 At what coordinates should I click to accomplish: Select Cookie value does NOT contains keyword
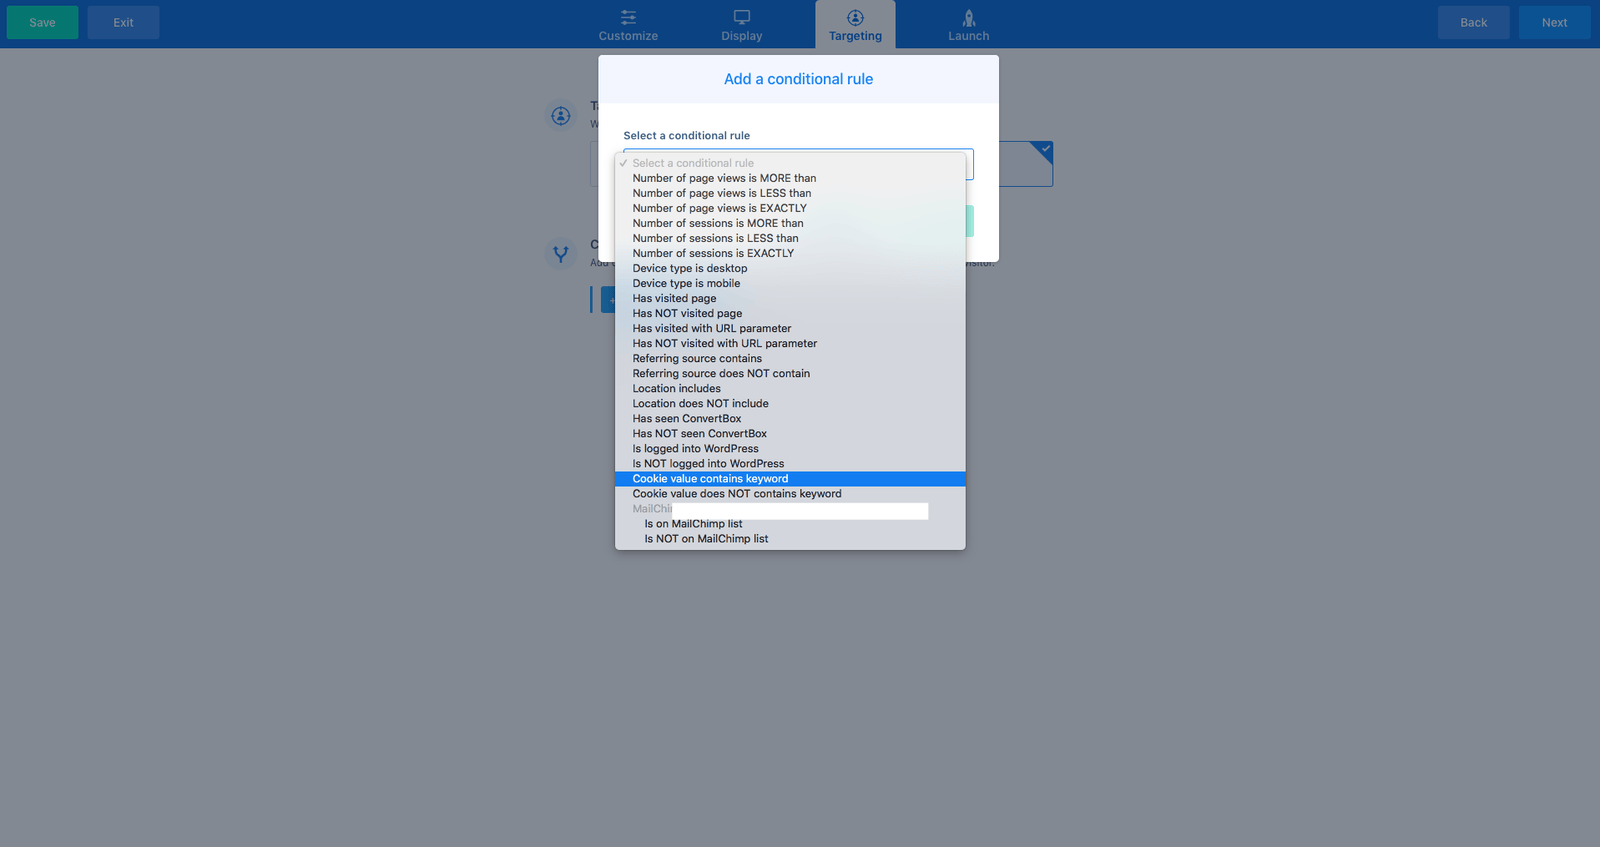point(790,493)
